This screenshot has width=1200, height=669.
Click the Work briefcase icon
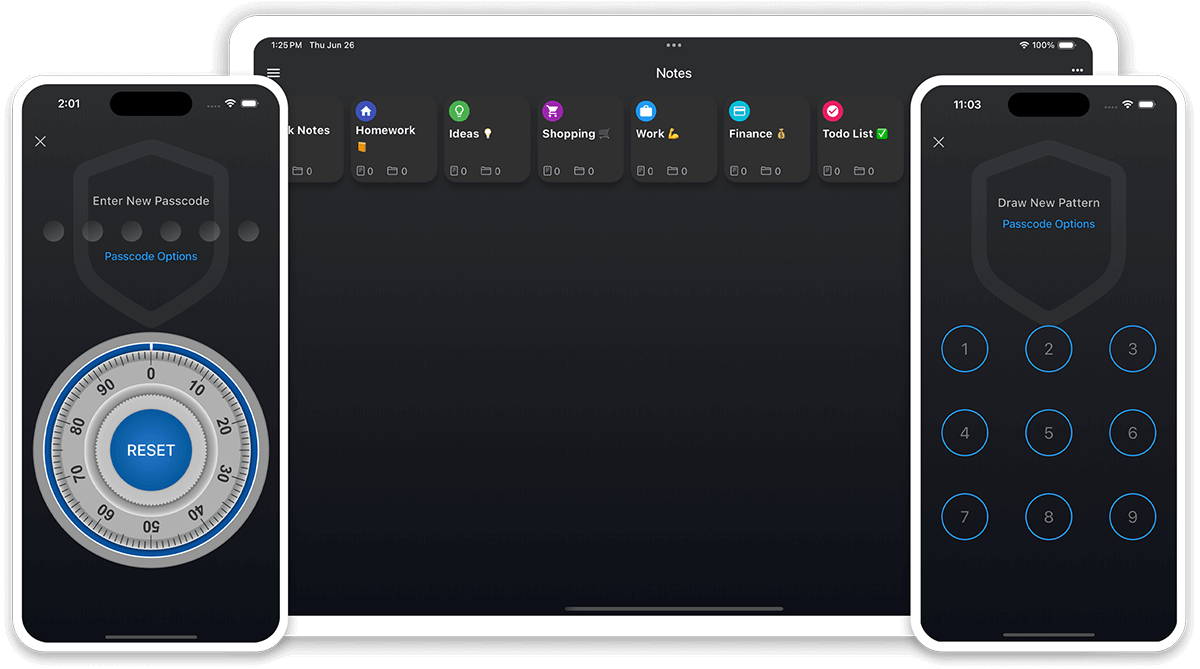pyautogui.click(x=646, y=111)
